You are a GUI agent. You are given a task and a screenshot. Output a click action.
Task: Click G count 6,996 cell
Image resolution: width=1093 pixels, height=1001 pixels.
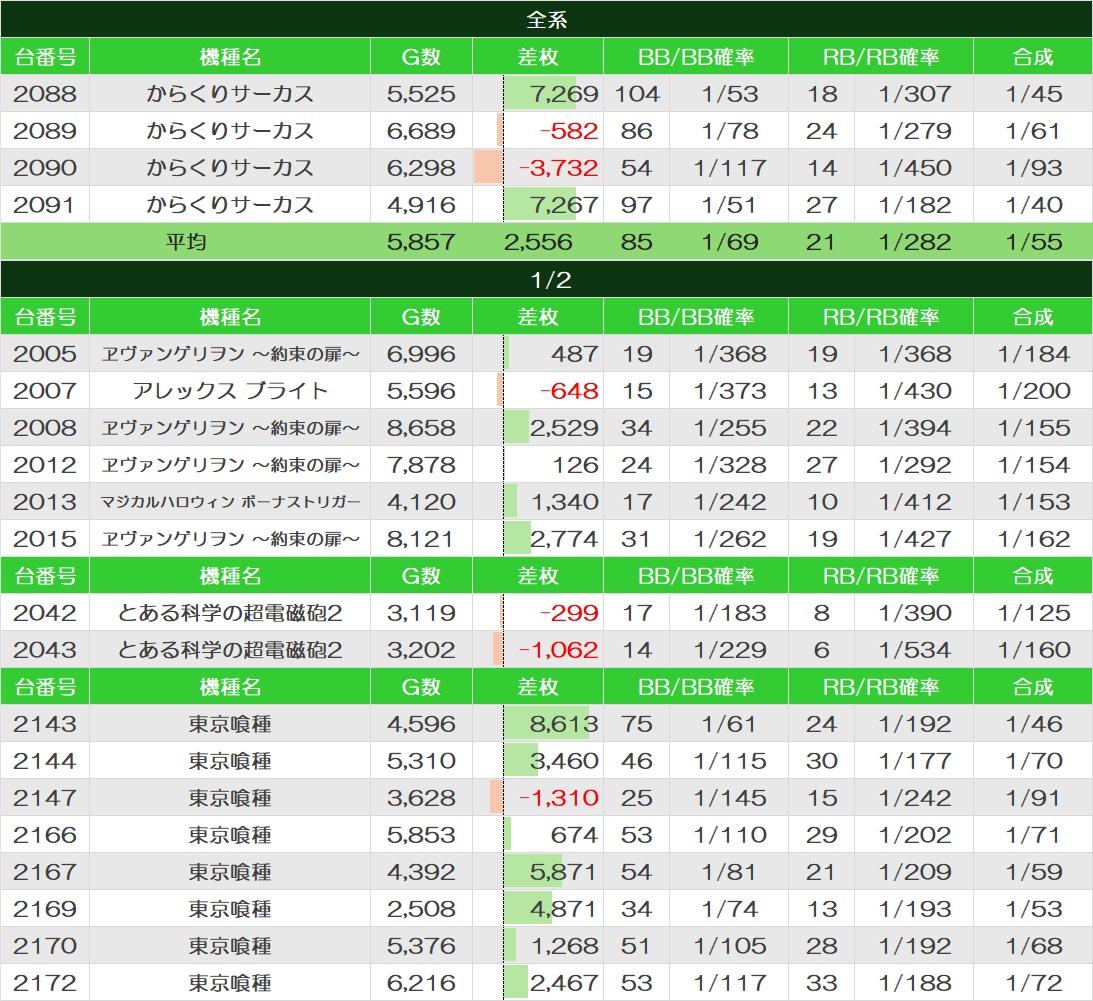click(x=421, y=353)
